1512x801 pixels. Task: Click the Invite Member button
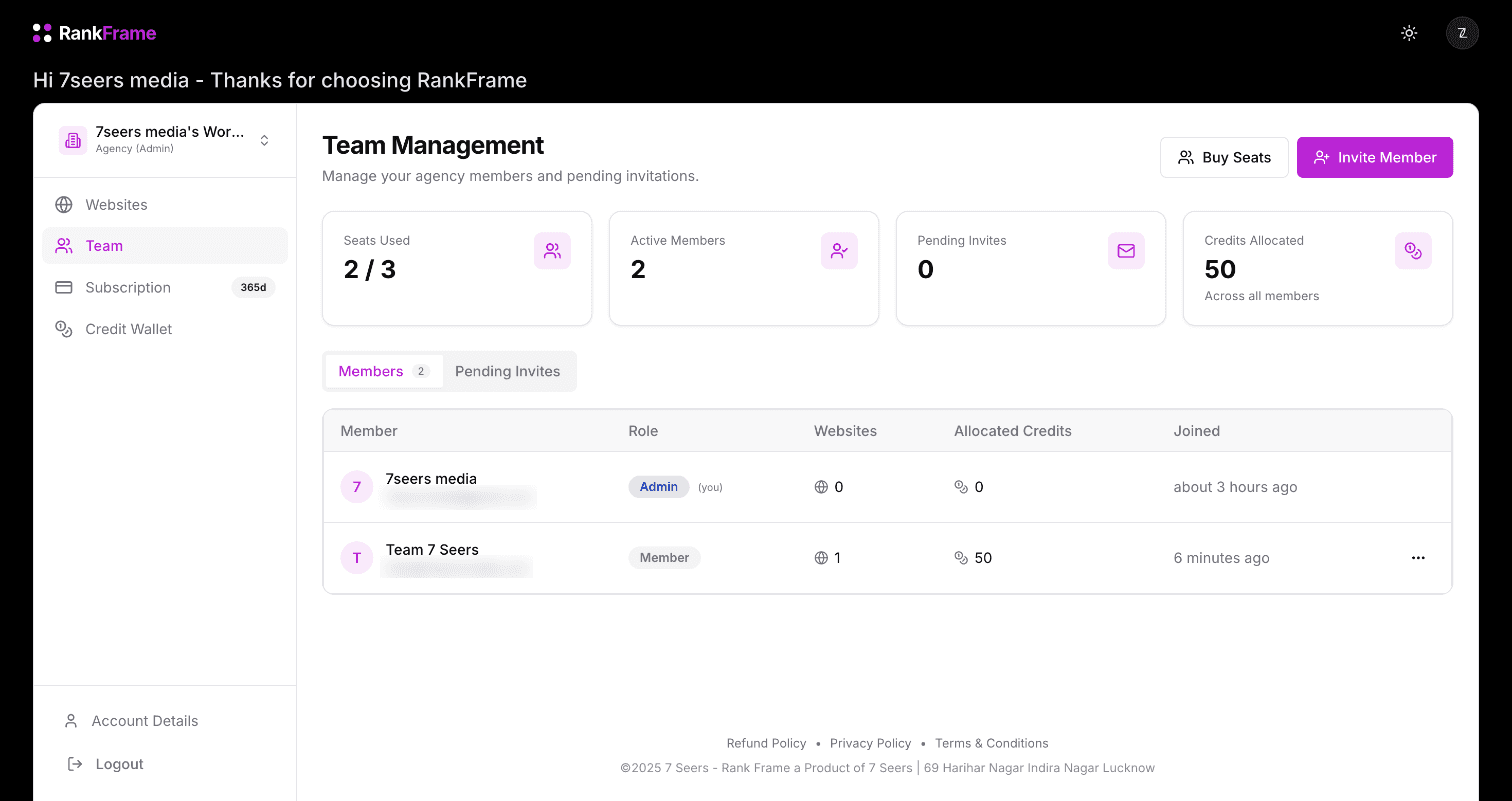click(1374, 157)
